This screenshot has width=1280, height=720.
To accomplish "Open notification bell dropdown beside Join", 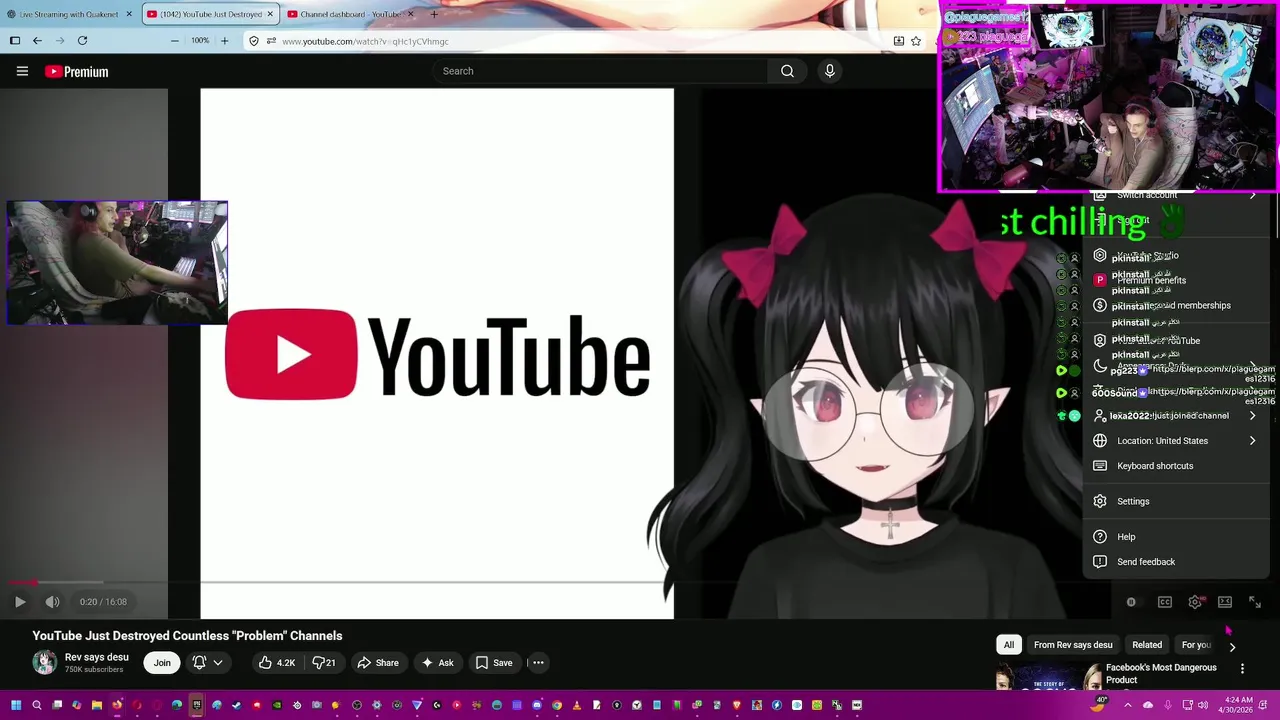I will [x=207, y=662].
